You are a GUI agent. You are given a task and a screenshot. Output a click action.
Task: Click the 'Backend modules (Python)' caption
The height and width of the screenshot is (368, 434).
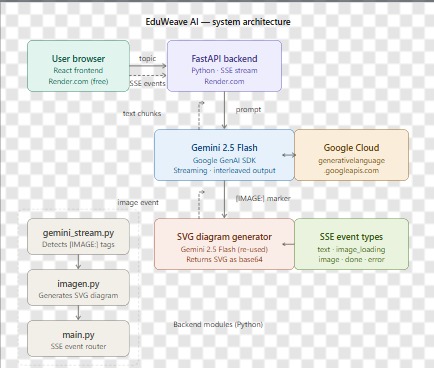pos(218,324)
